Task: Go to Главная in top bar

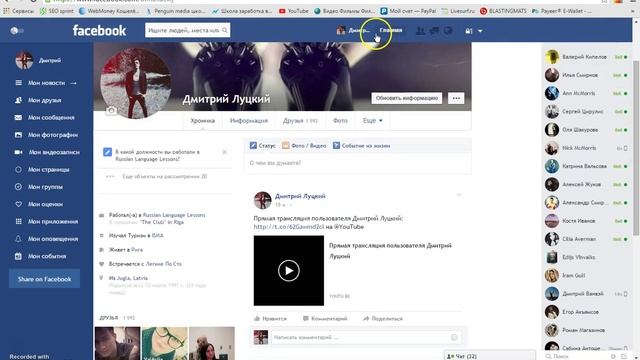Action: pyautogui.click(x=391, y=30)
